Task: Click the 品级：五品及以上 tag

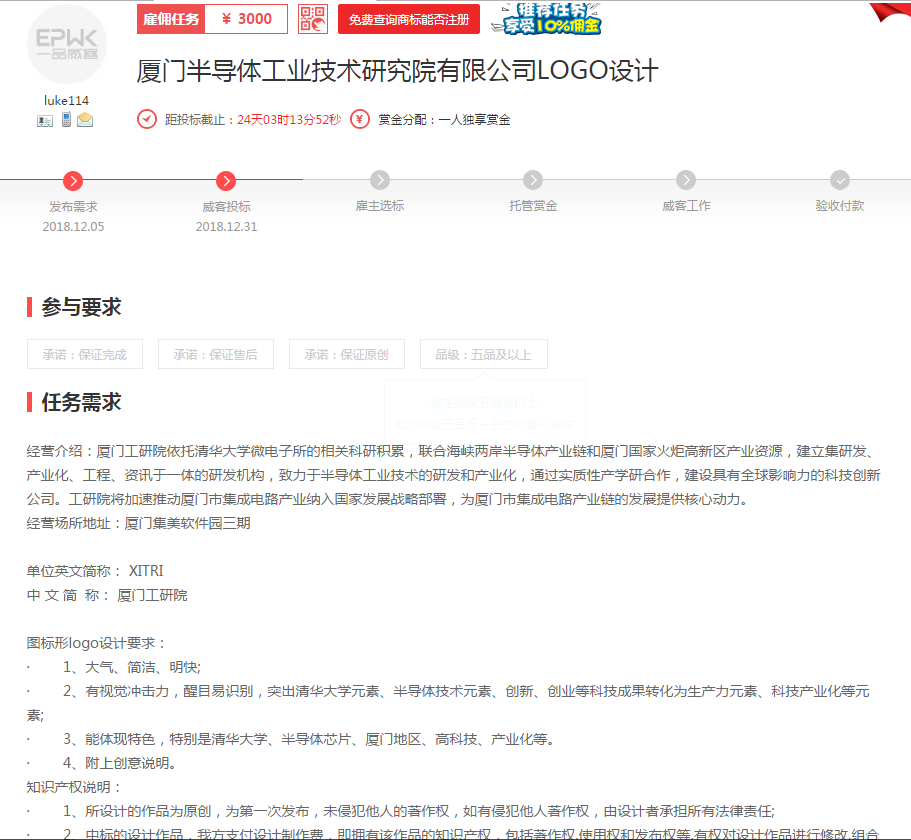Action: click(483, 354)
